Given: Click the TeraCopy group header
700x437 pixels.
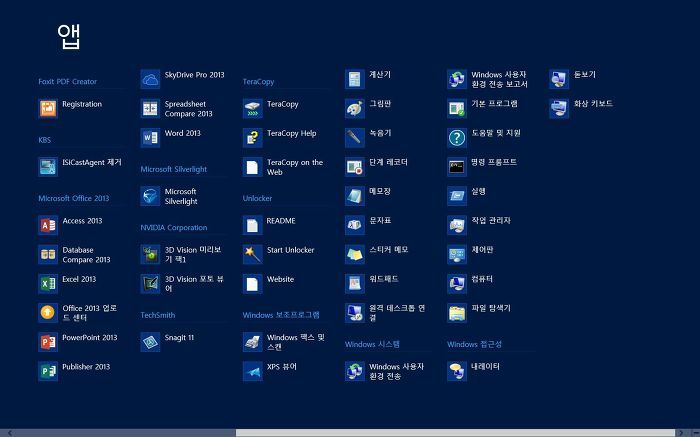Looking at the screenshot, I should 258,82.
